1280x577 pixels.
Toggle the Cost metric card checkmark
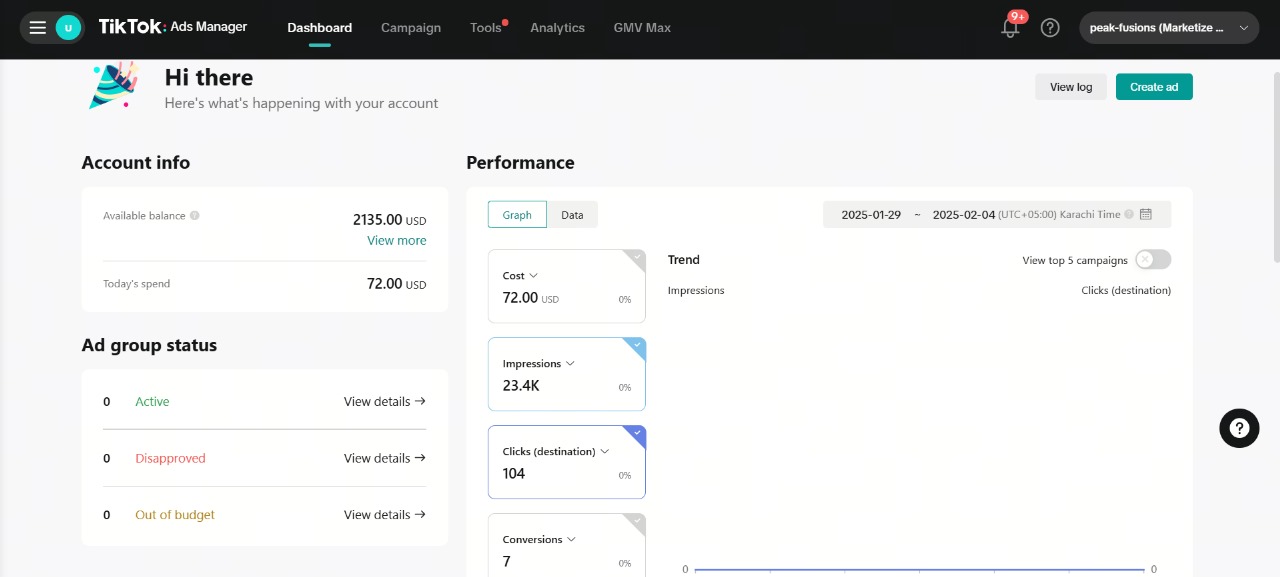tap(637, 258)
